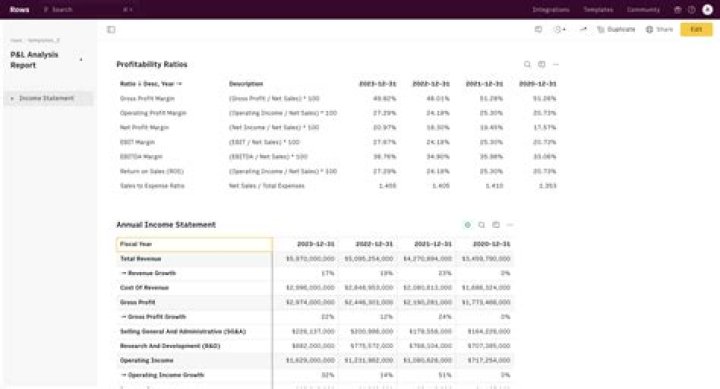Viewport: 720px width, 389px height.
Task: Select the 2023-12-31 header in Income Statement table
Action: click(x=315, y=244)
